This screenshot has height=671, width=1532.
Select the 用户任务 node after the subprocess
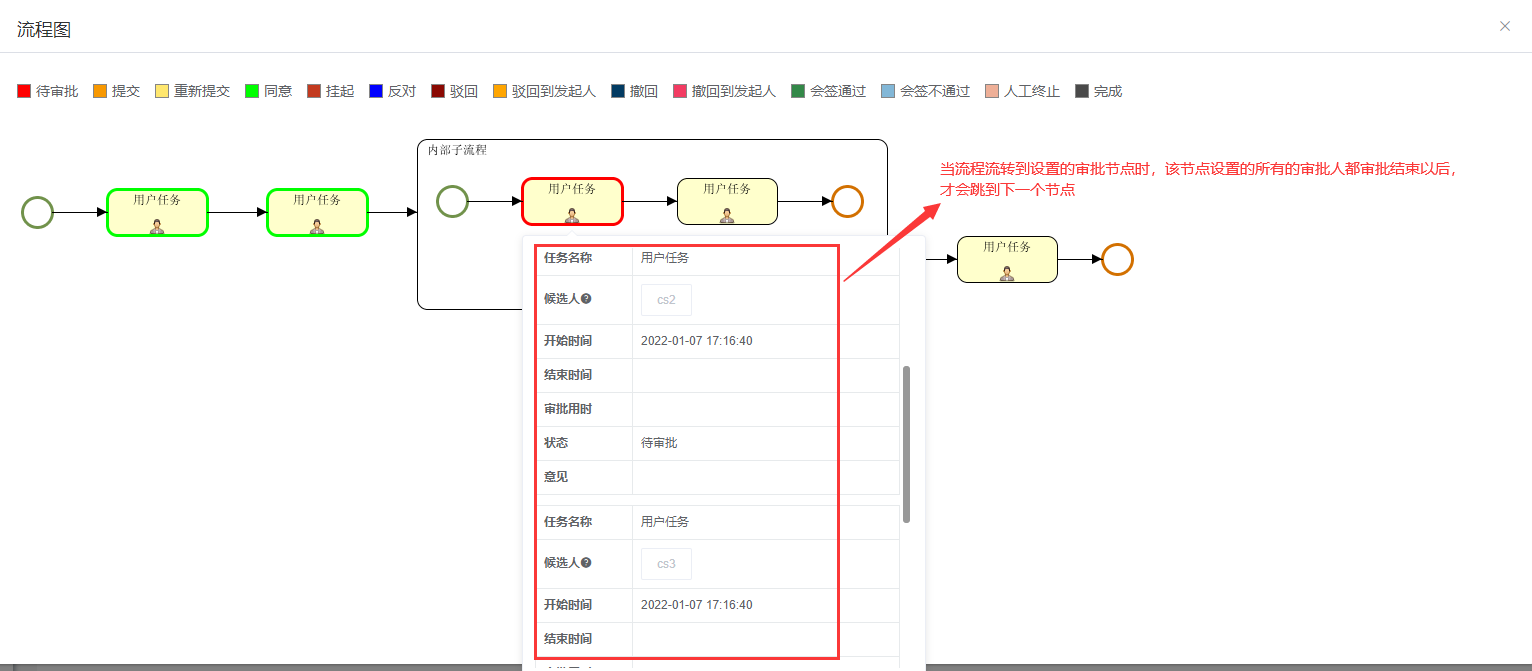1007,259
